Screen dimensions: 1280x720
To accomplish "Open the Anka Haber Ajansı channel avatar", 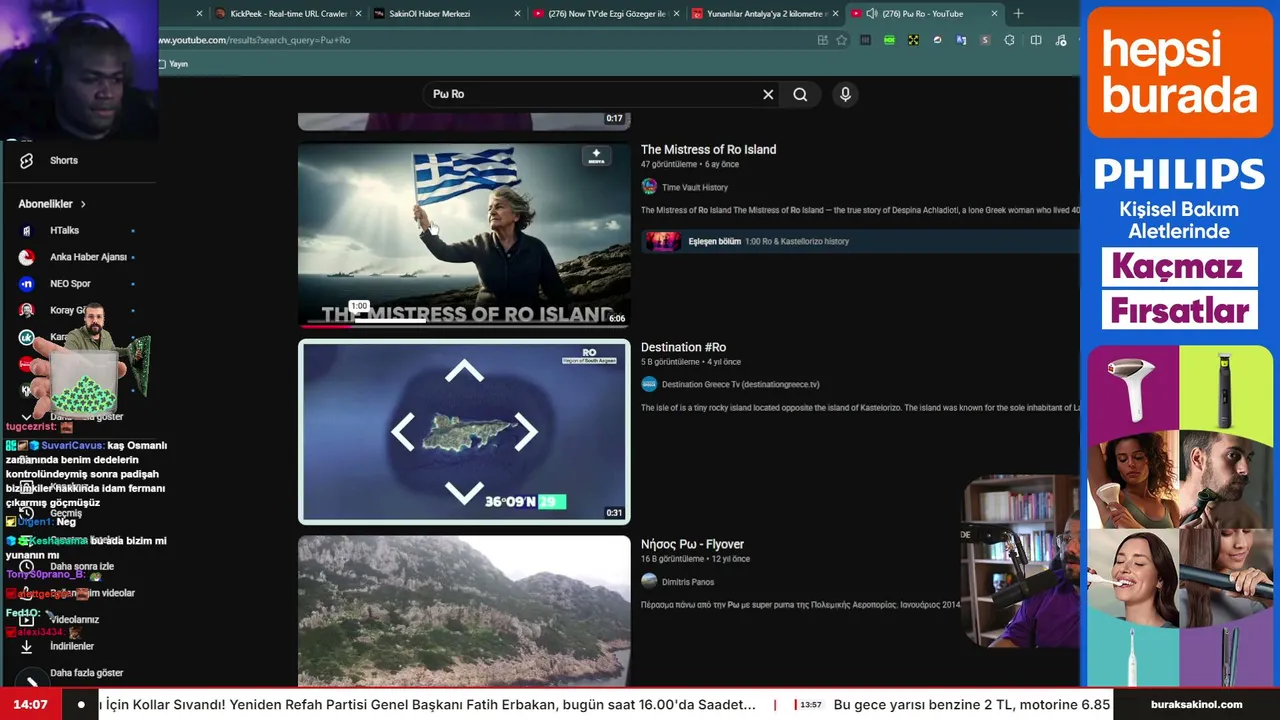I will tap(27, 257).
